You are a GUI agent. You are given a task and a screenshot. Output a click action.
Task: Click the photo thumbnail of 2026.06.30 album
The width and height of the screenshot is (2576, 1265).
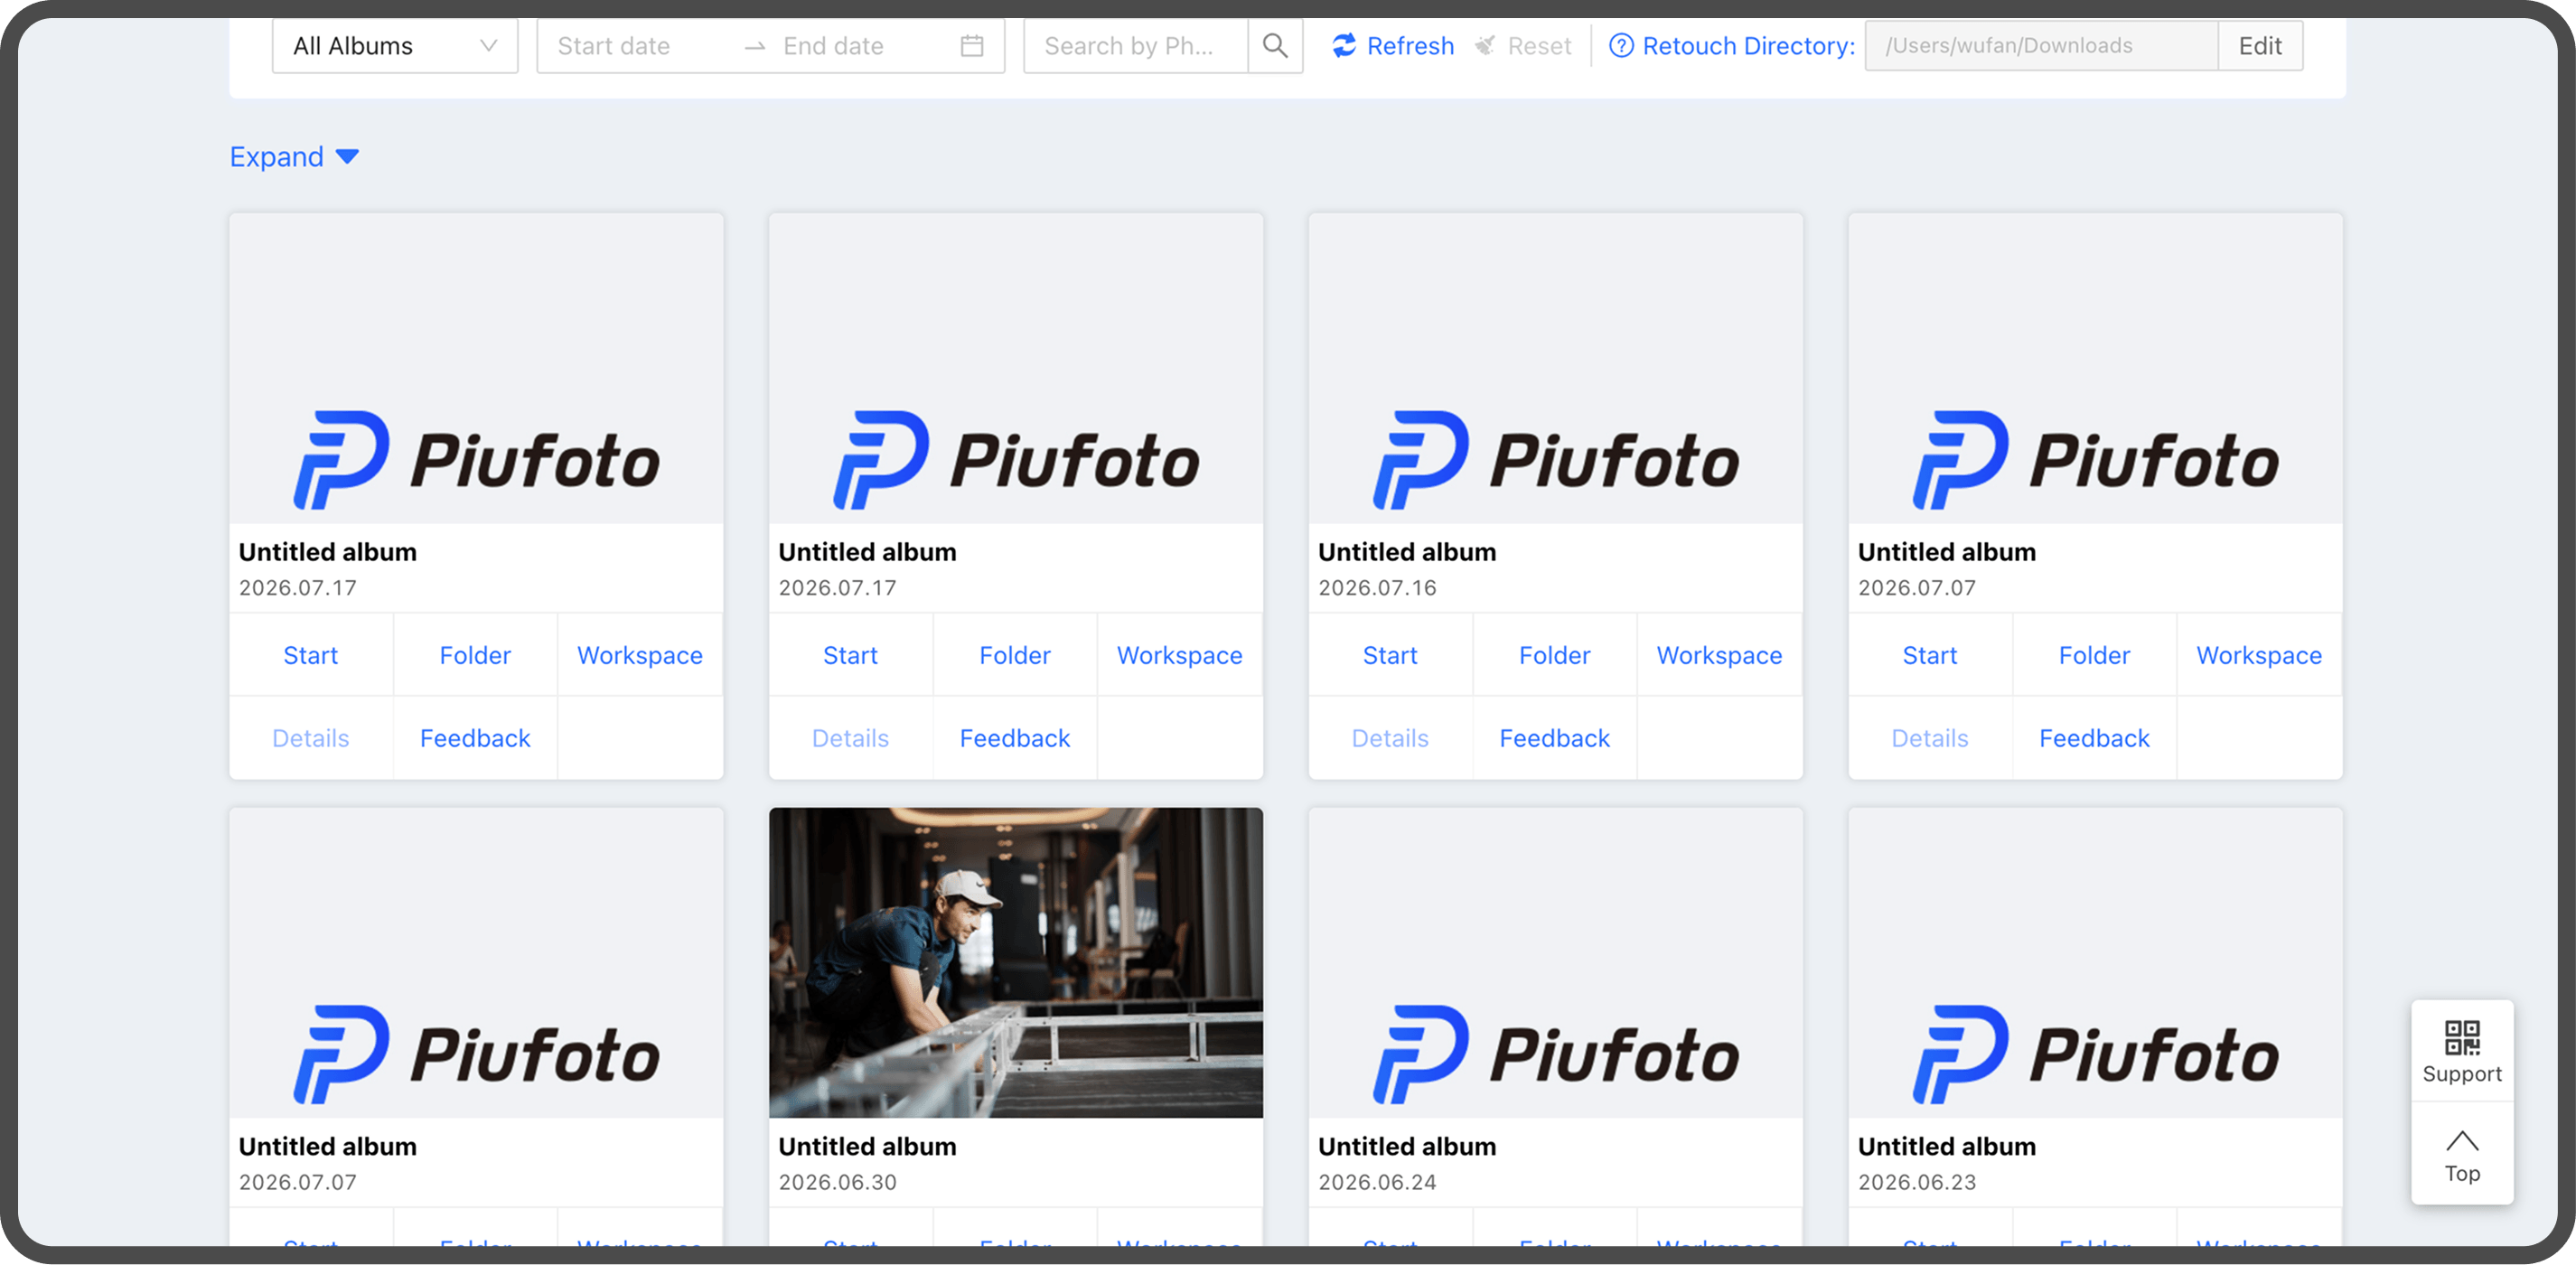click(1016, 963)
